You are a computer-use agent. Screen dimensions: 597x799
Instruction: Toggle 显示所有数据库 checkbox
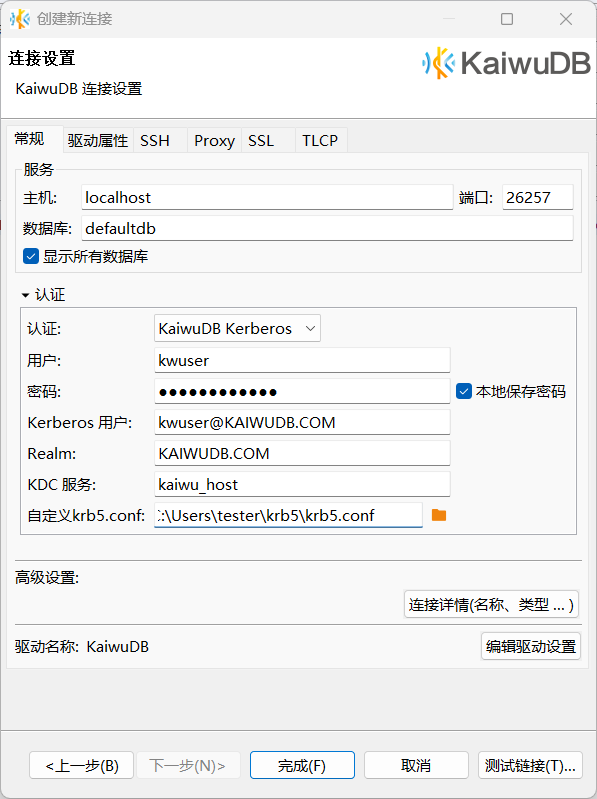[x=31, y=256]
